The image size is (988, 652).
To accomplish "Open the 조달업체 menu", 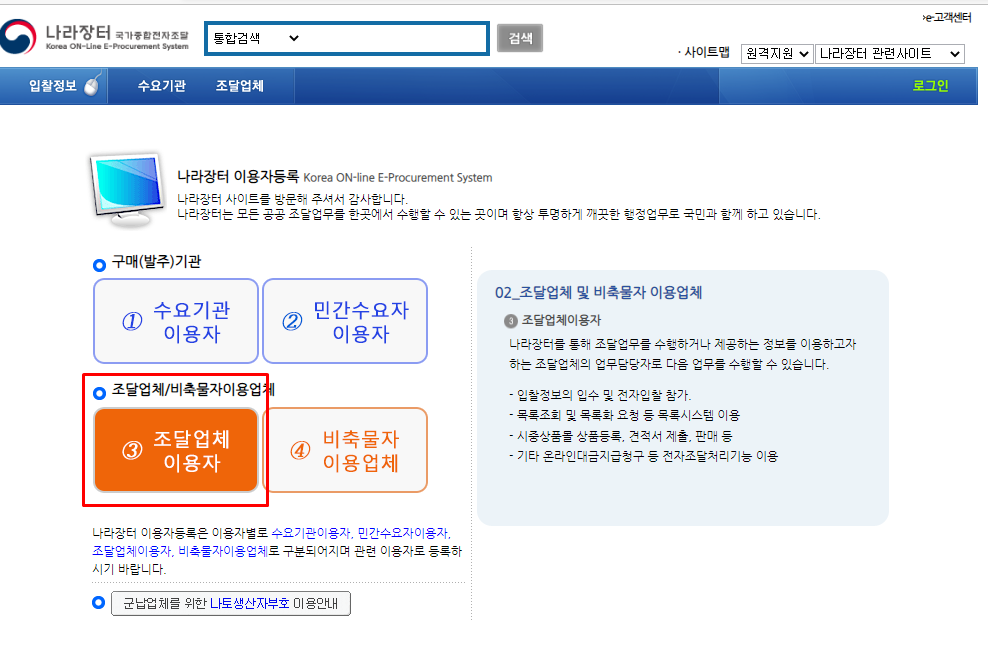I will 240,86.
